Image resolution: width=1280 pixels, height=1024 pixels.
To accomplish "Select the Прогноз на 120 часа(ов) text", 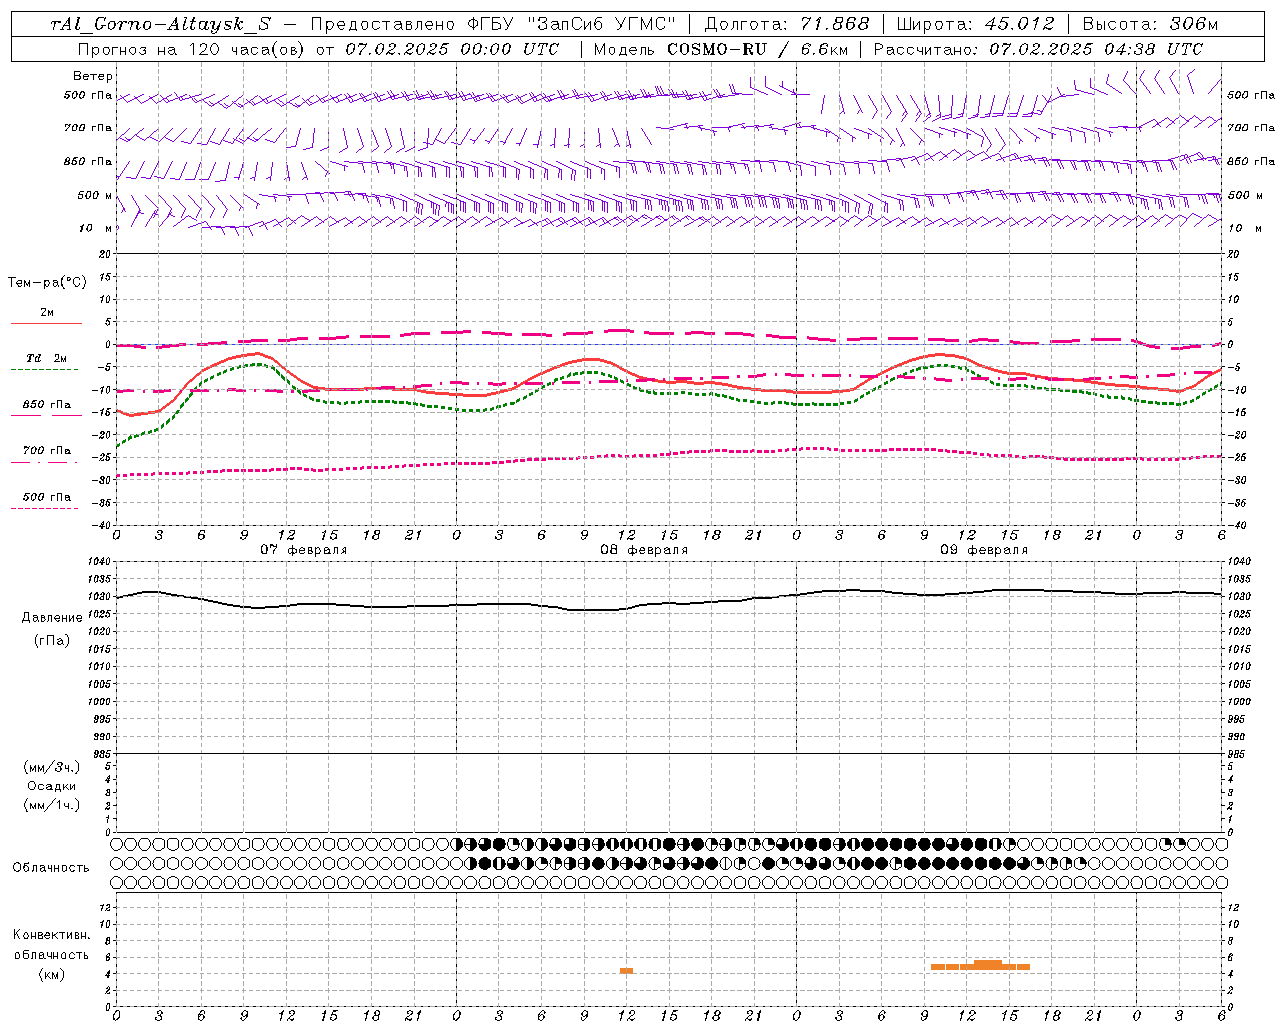I will click(x=191, y=49).
